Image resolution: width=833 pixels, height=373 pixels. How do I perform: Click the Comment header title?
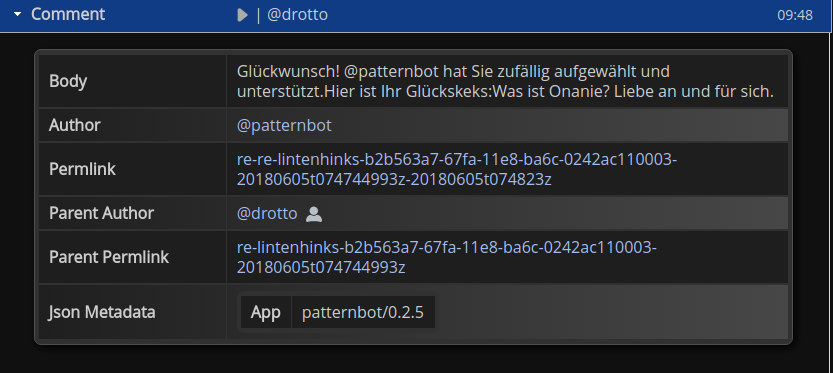click(68, 14)
